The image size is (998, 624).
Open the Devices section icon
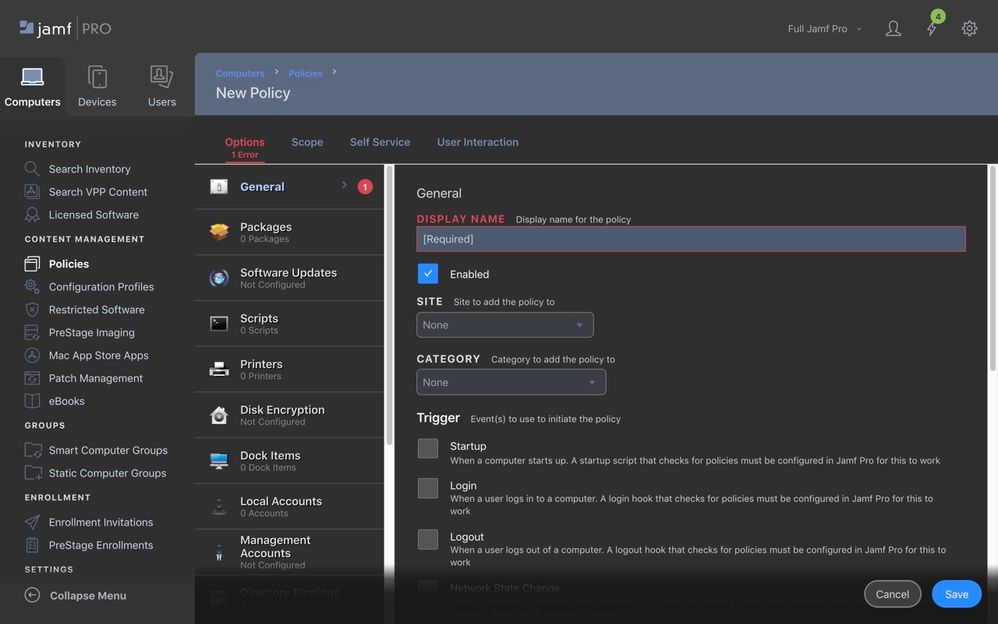97,77
